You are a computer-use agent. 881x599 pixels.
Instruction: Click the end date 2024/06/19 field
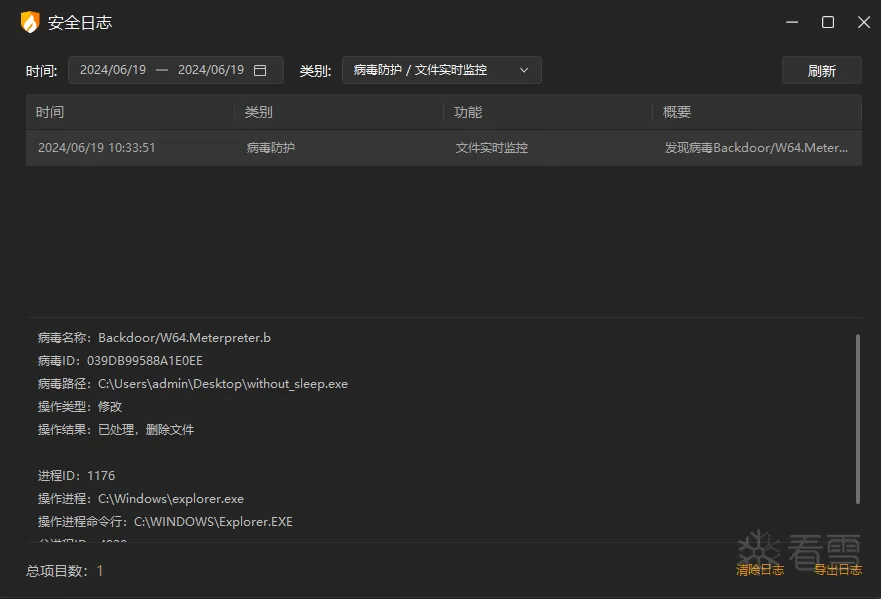point(211,70)
